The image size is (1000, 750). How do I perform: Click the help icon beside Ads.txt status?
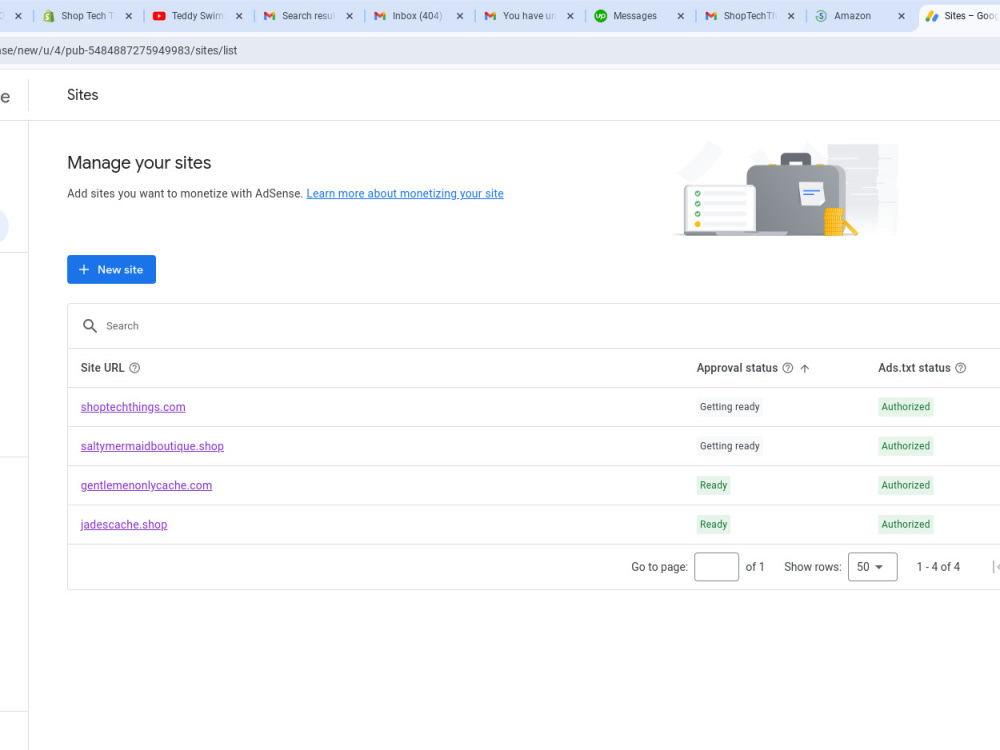click(x=960, y=368)
